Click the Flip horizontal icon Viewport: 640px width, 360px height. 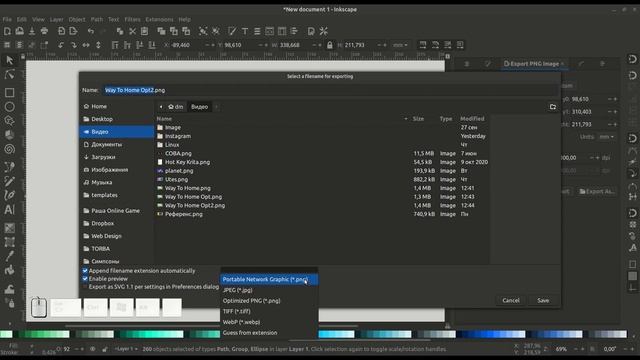(x=86, y=45)
